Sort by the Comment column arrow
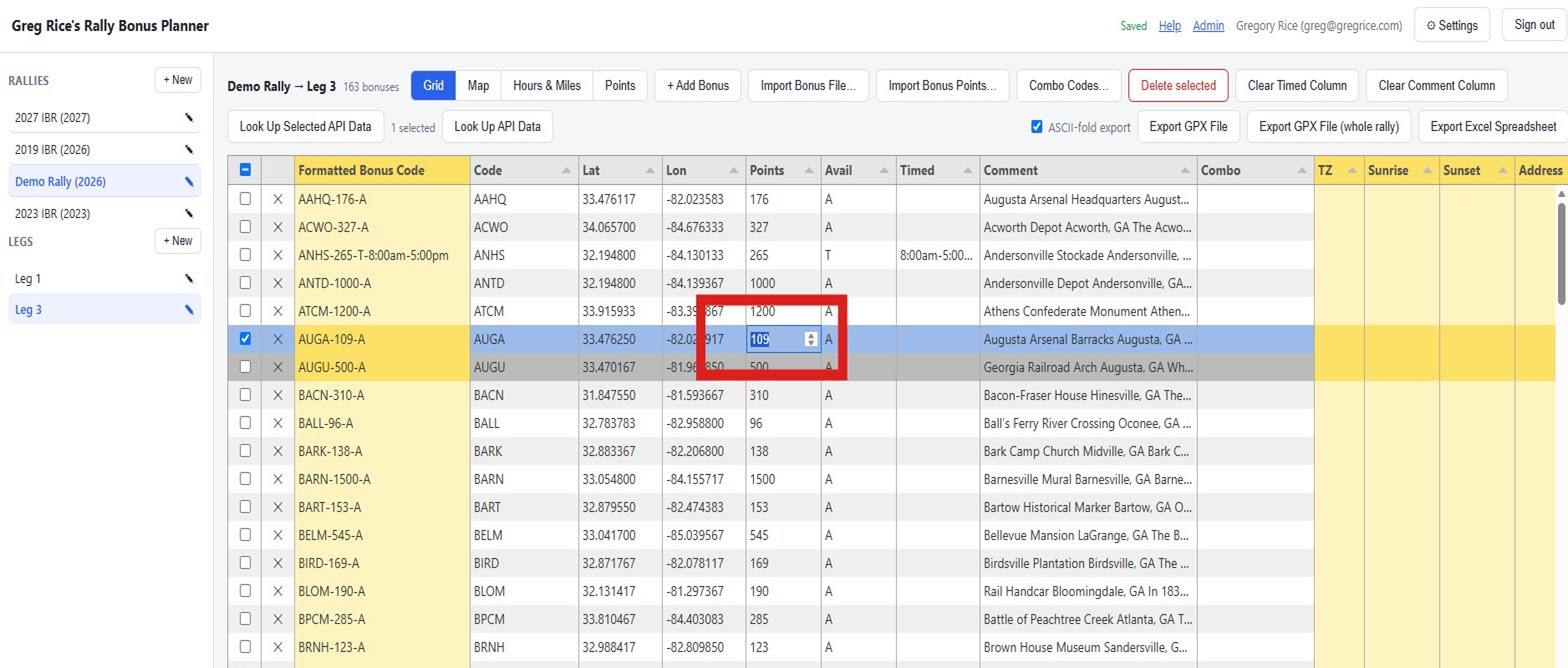 pos(1185,171)
